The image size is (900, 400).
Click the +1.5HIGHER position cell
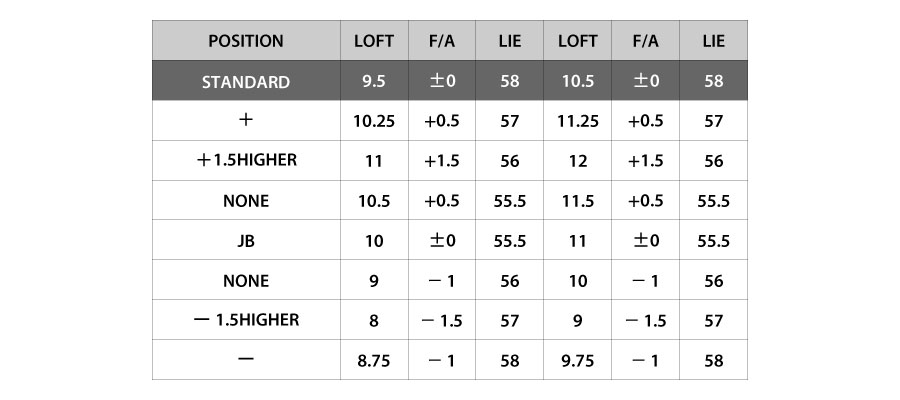coord(245,161)
